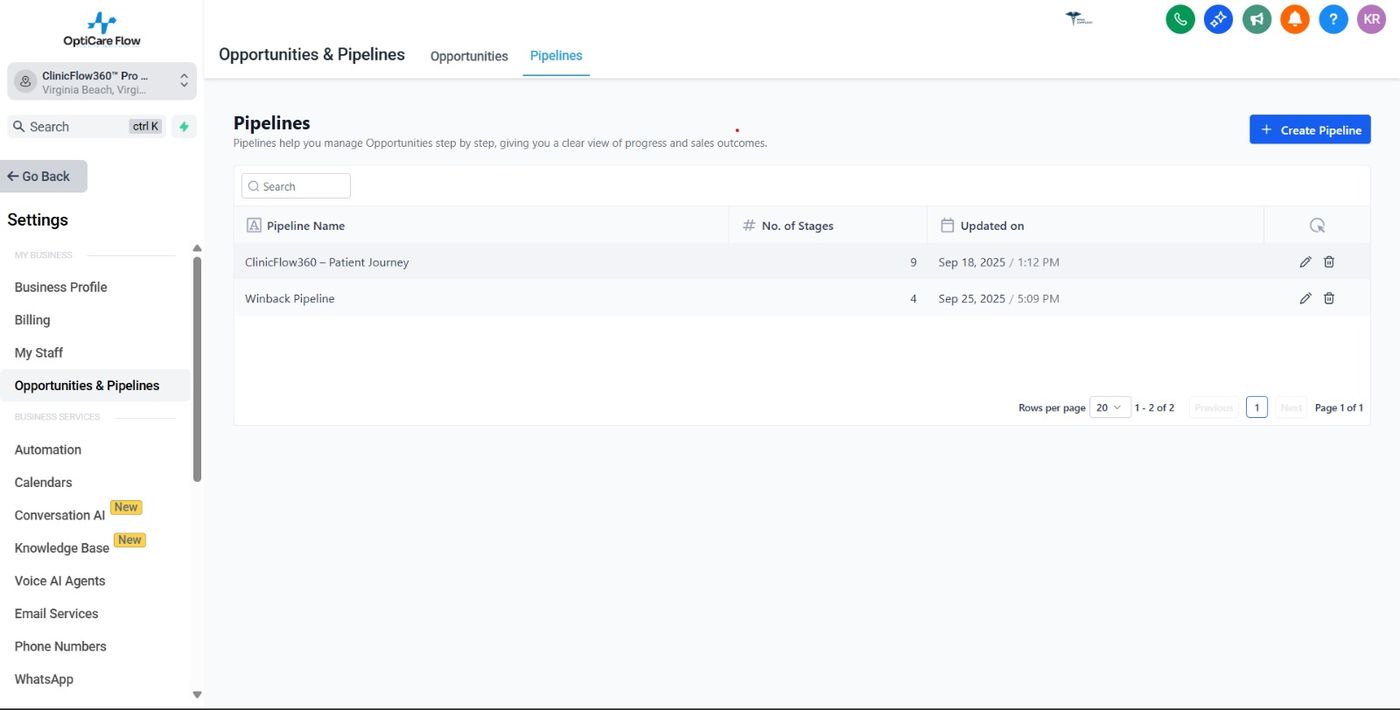Click the pipelines table Search field

(x=296, y=186)
